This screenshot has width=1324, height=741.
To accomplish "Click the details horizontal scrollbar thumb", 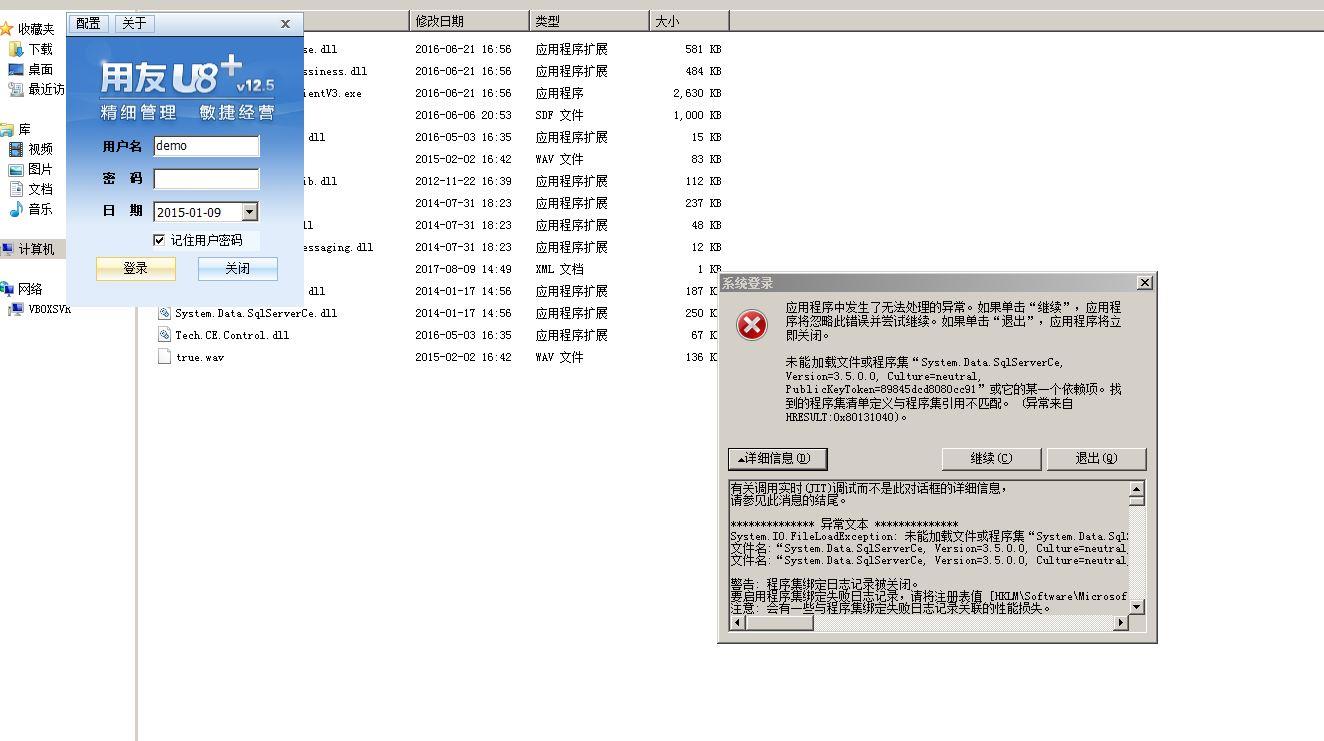I will pos(779,622).
